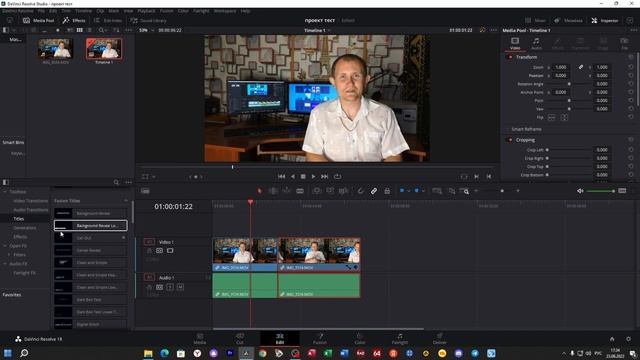Switch to the Color page
Screen dimensions: 640x360
click(x=360, y=339)
